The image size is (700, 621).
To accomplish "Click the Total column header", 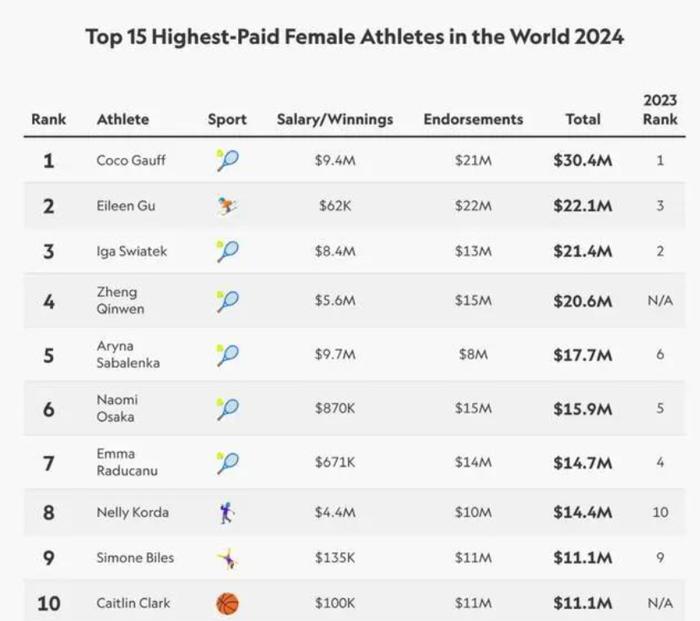I will (583, 119).
